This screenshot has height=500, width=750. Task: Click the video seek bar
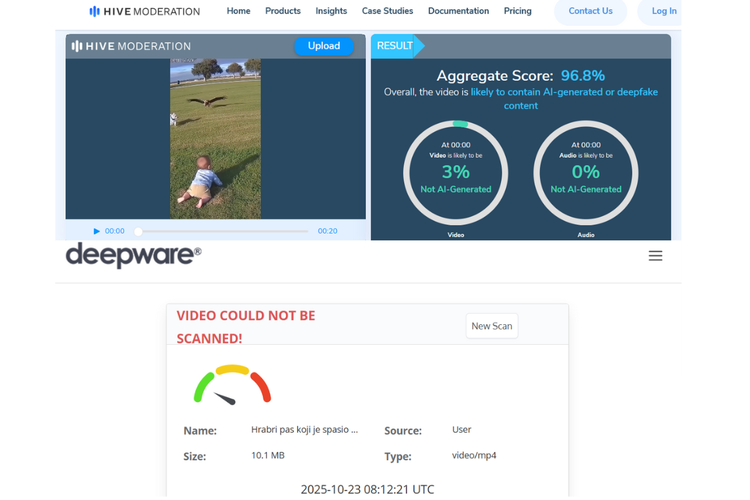(222, 231)
